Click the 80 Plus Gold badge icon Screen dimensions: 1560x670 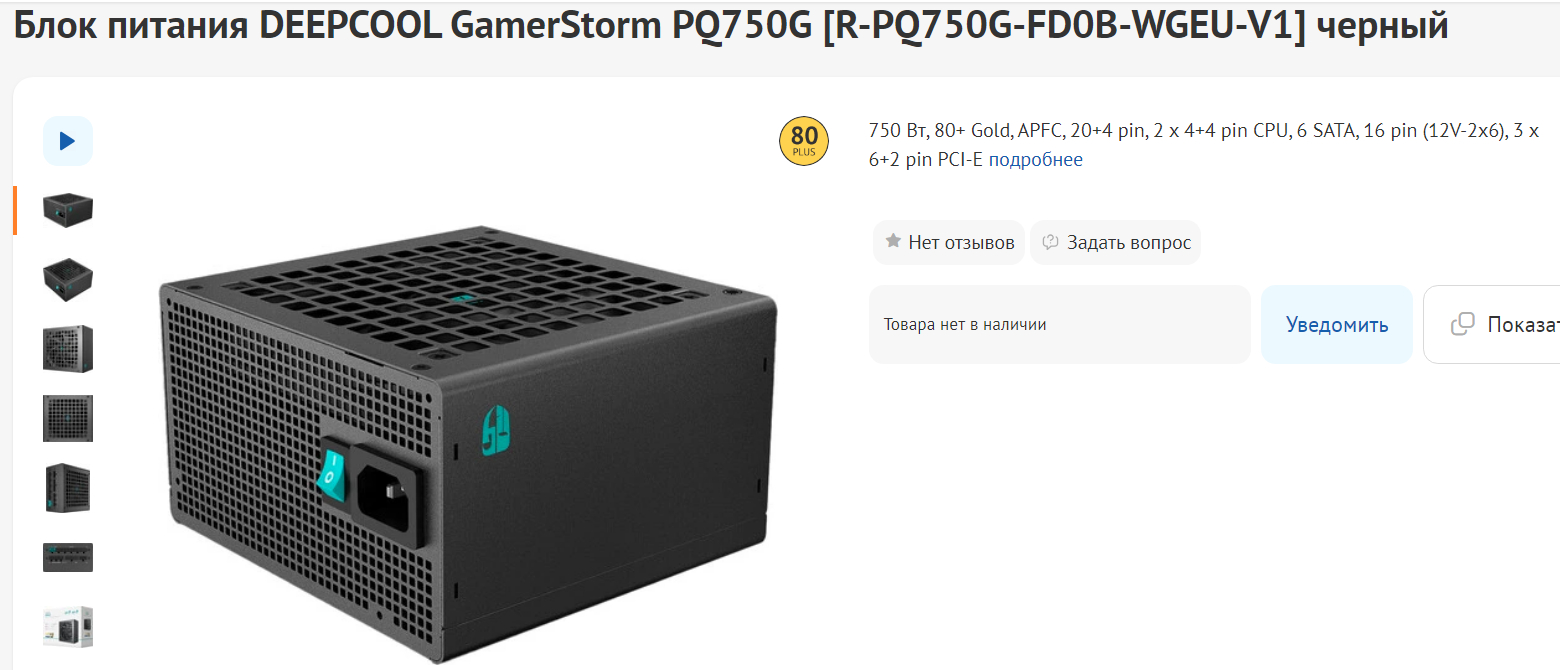(804, 142)
